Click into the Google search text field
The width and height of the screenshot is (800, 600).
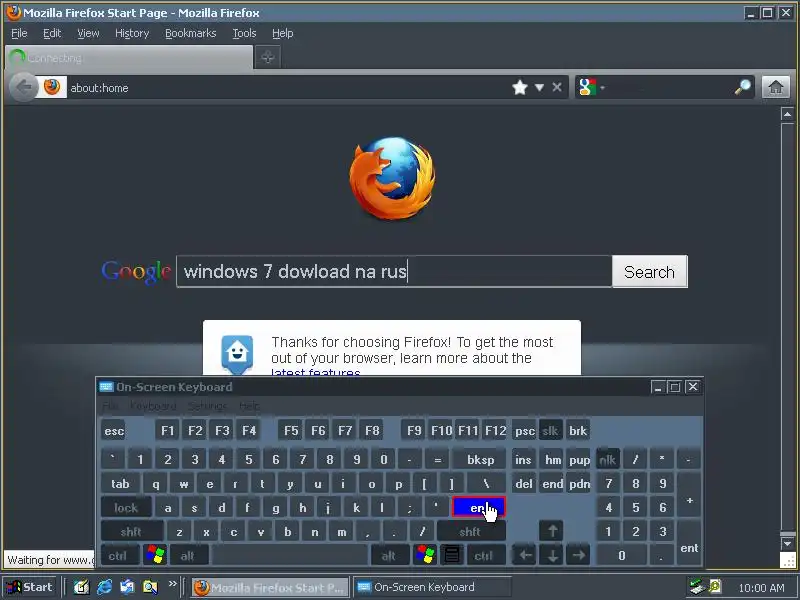394,271
